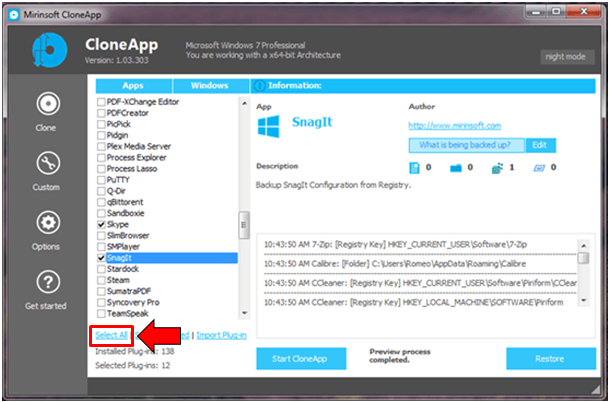Open the Options gear icon
Viewport: 609px width, 402px height.
pos(48,223)
